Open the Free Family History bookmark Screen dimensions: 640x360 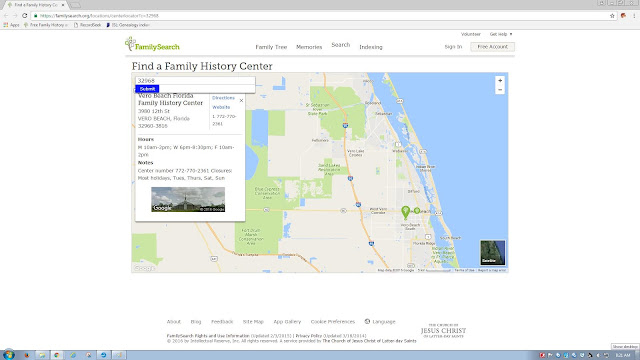coord(46,25)
